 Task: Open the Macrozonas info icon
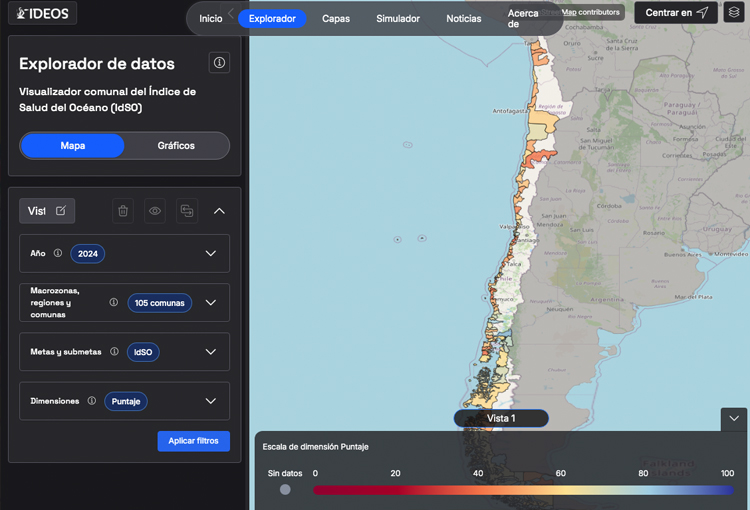pos(114,302)
